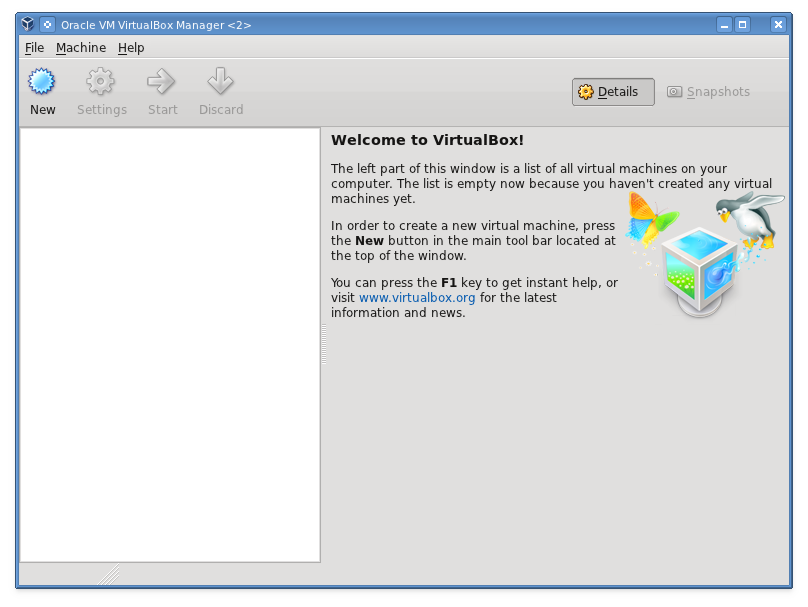Open the Machine menu
This screenshot has height=607, width=808.
pos(81,48)
